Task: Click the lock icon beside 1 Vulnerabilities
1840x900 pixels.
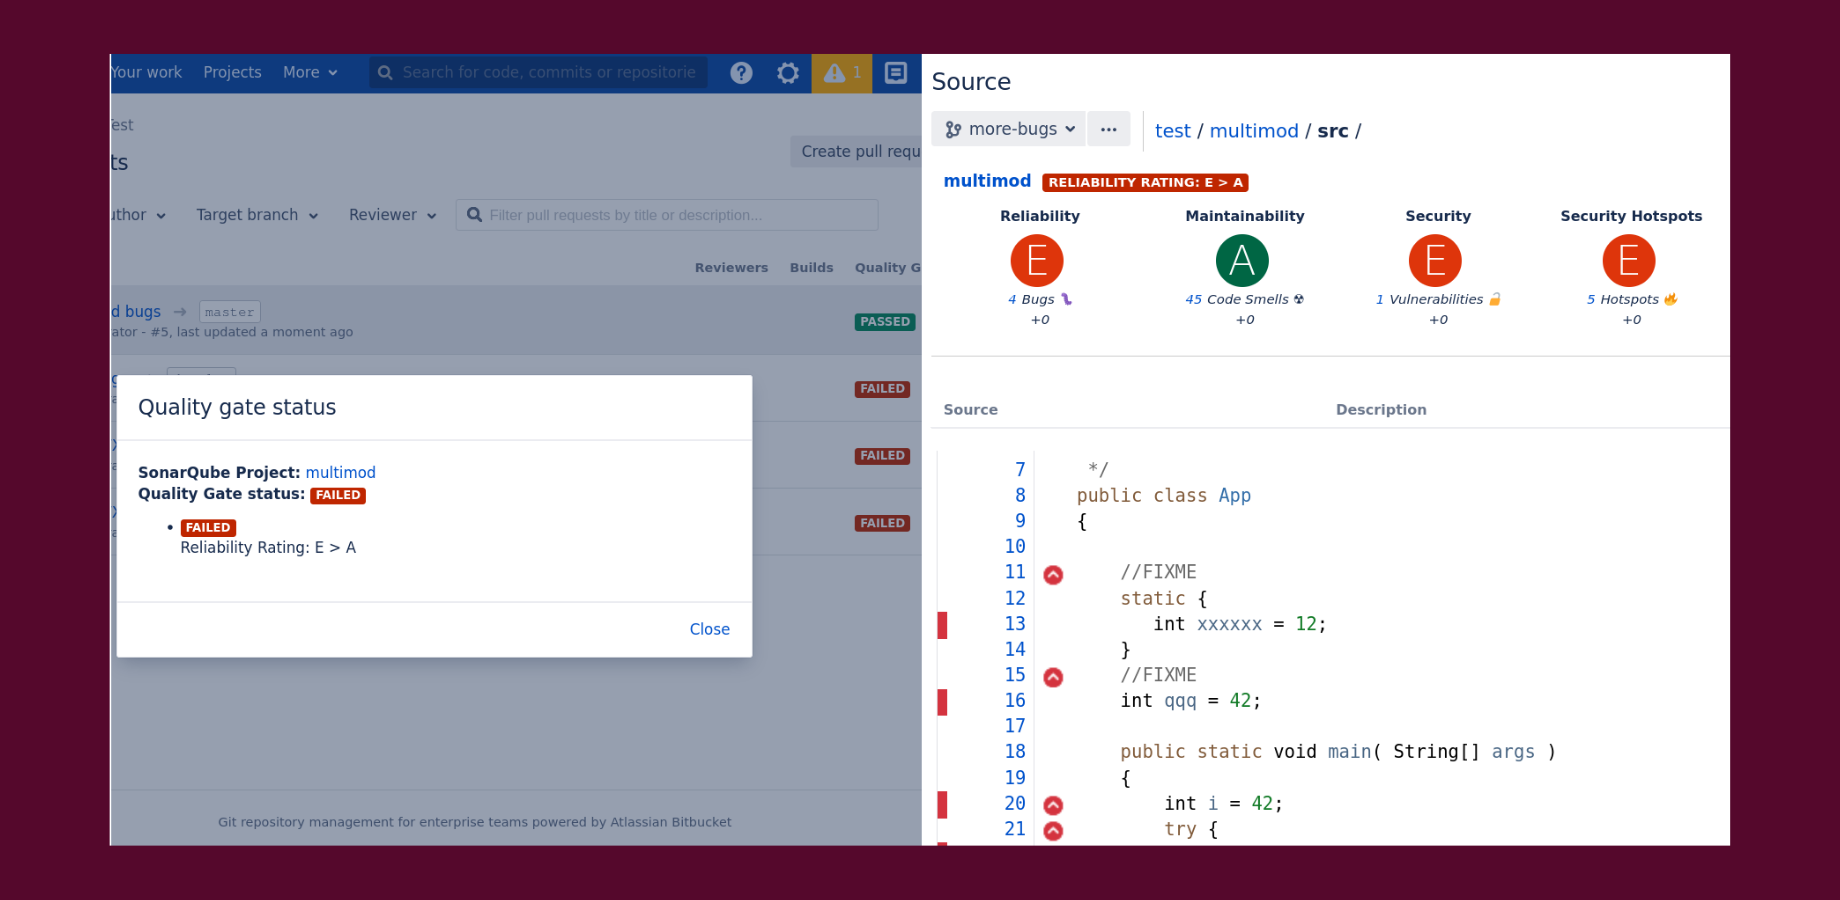Action: point(1495,299)
